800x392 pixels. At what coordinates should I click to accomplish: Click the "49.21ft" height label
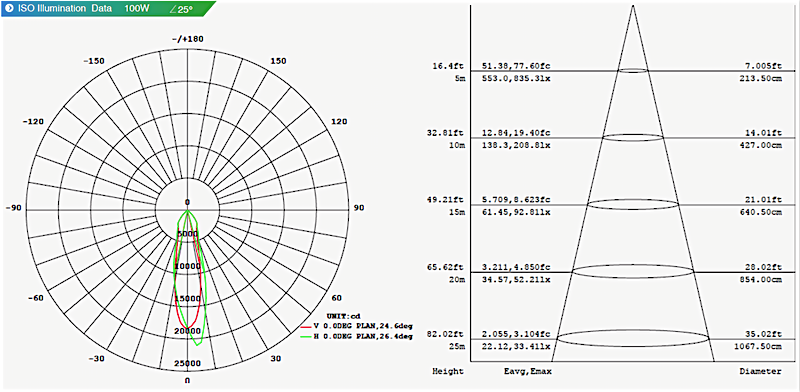point(445,200)
